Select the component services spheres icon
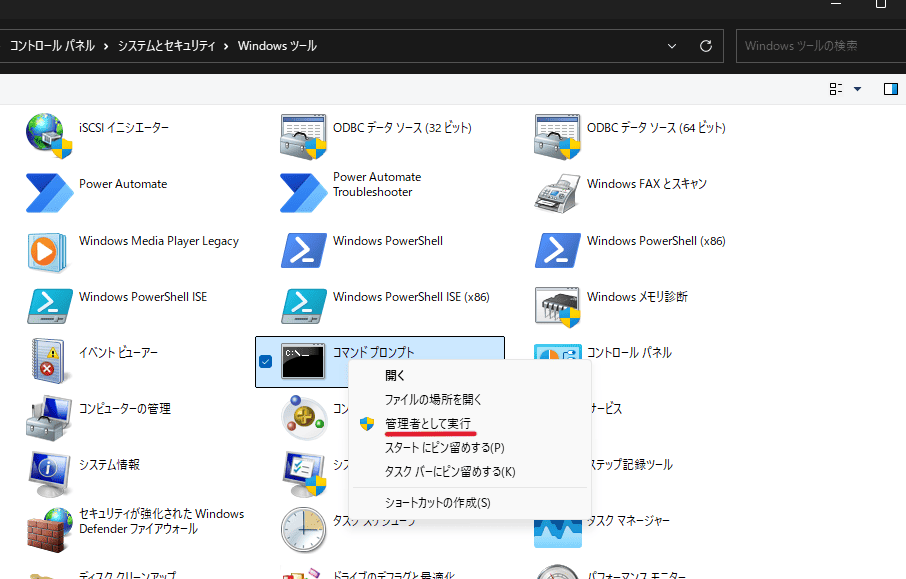 pos(304,417)
